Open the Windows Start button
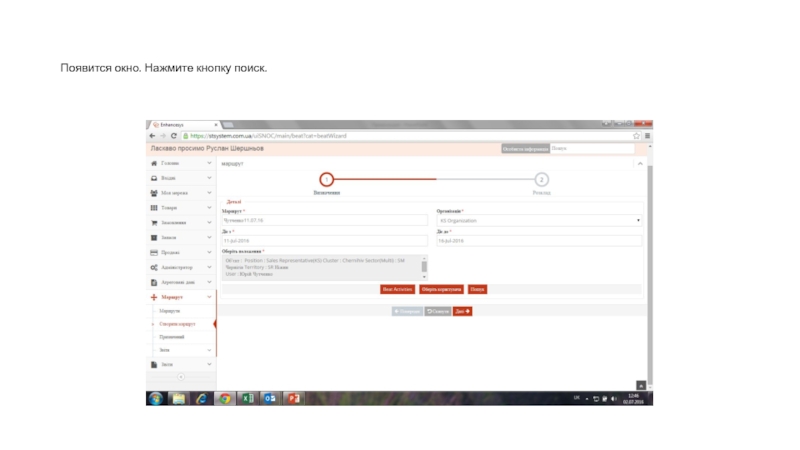 pyautogui.click(x=156, y=398)
